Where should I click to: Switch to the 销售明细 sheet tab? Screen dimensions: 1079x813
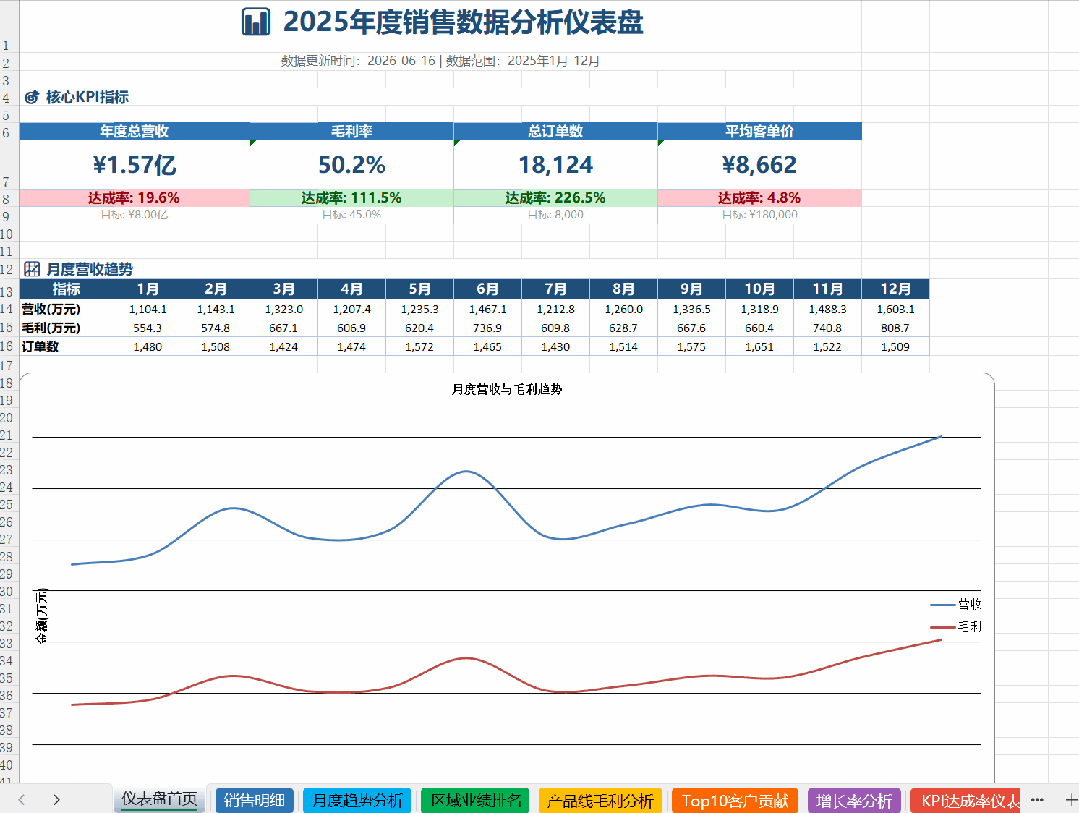[x=255, y=801]
